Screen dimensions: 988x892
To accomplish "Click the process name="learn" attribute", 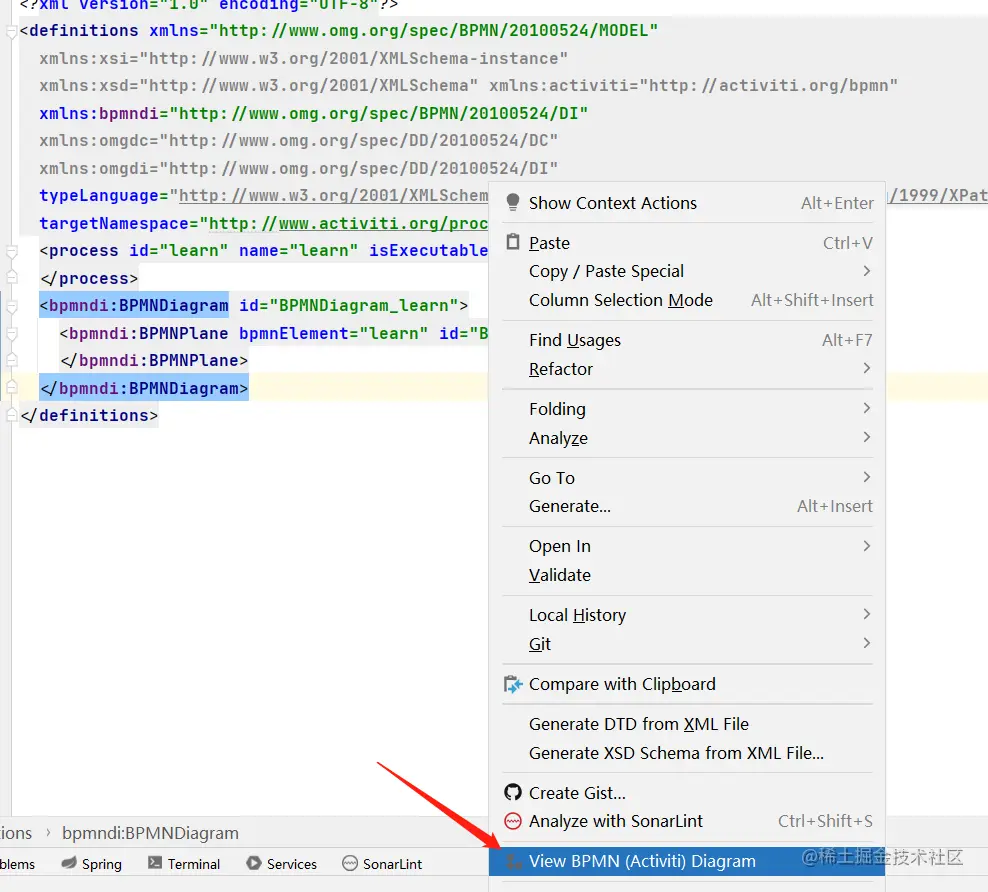I will click(x=299, y=251).
